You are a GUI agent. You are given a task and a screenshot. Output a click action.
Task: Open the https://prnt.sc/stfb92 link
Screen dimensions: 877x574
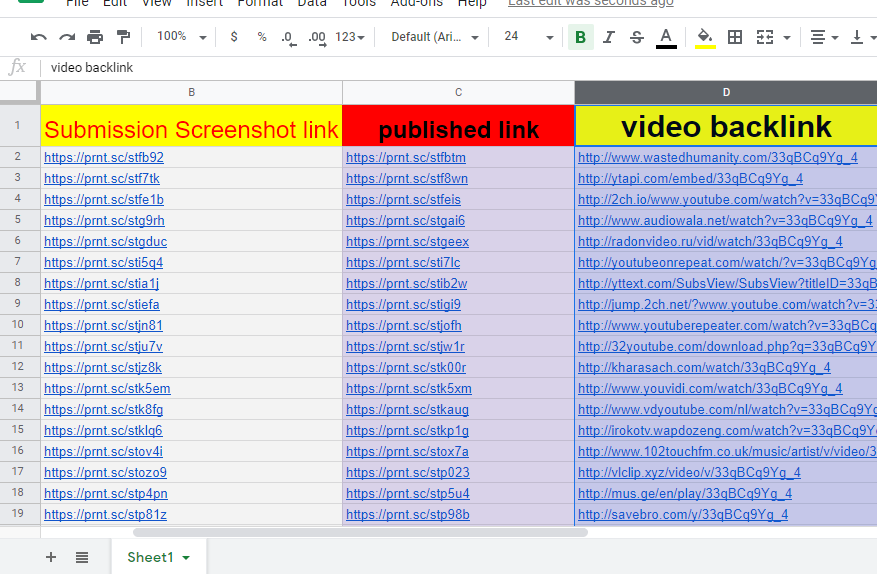pyautogui.click(x=104, y=158)
